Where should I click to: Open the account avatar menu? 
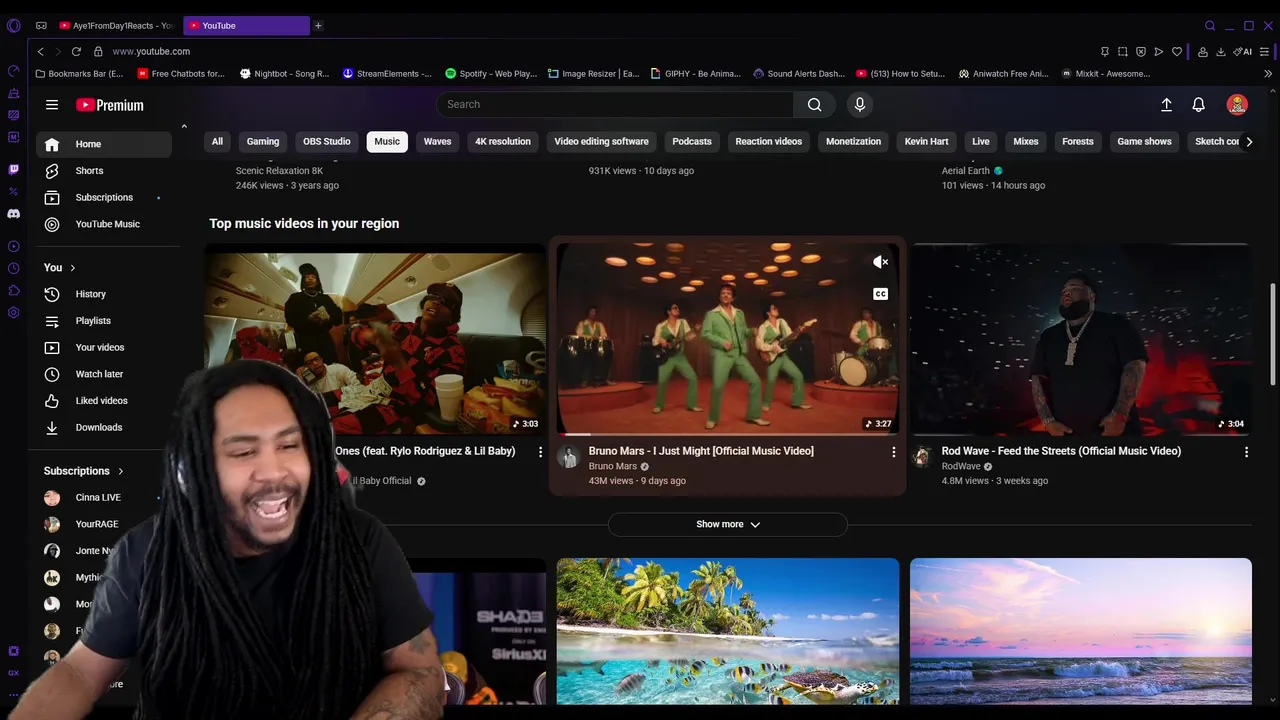(1237, 104)
